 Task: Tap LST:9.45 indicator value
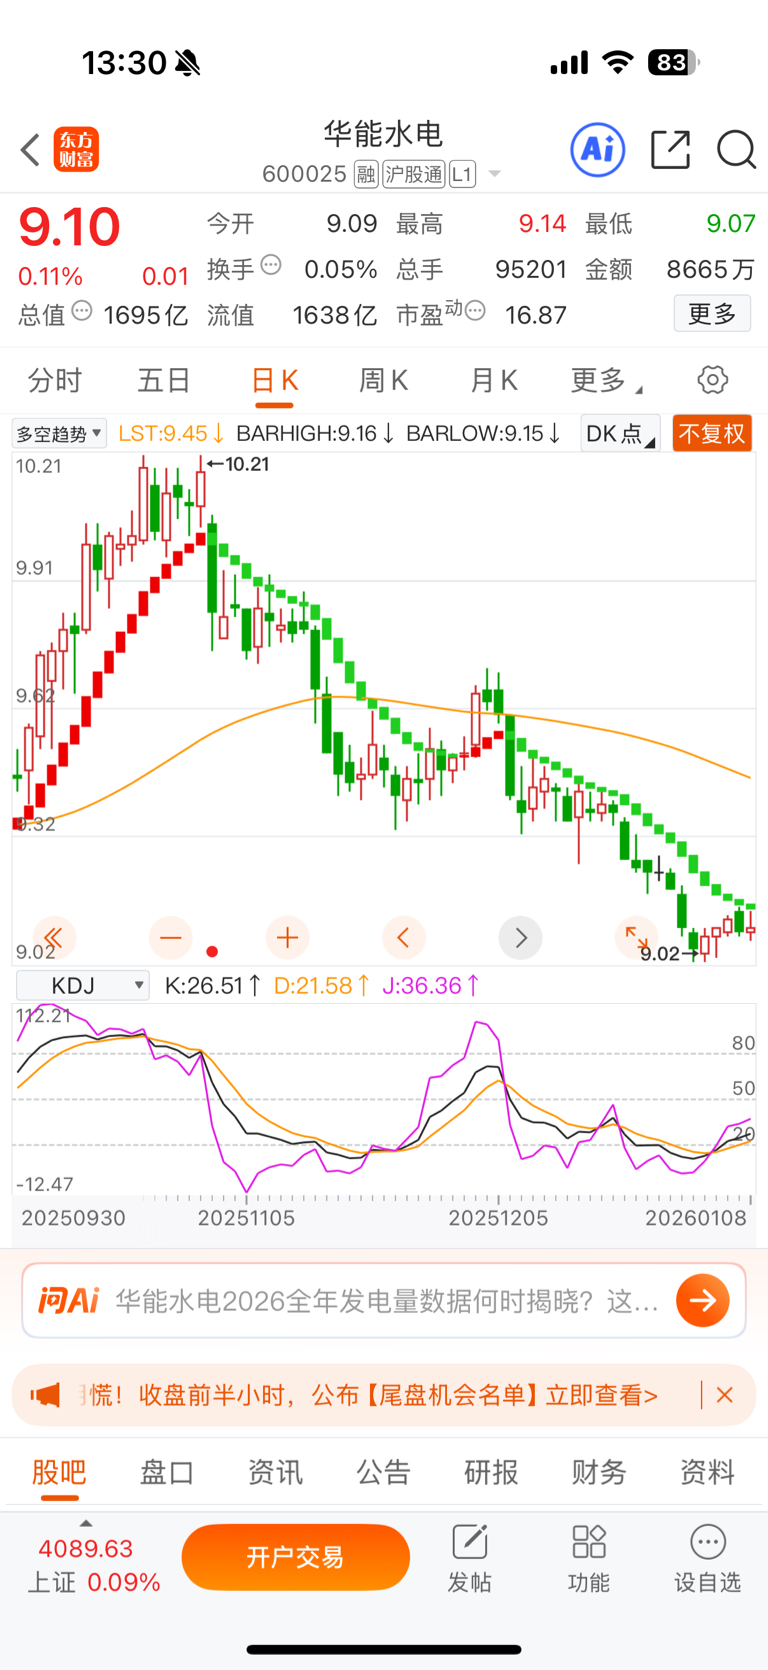pos(171,434)
